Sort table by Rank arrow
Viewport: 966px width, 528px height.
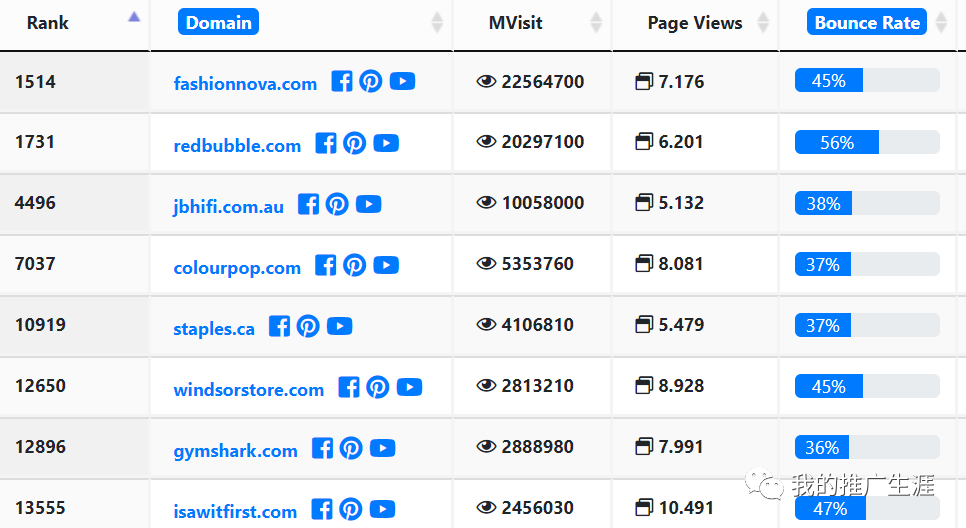tap(134, 17)
